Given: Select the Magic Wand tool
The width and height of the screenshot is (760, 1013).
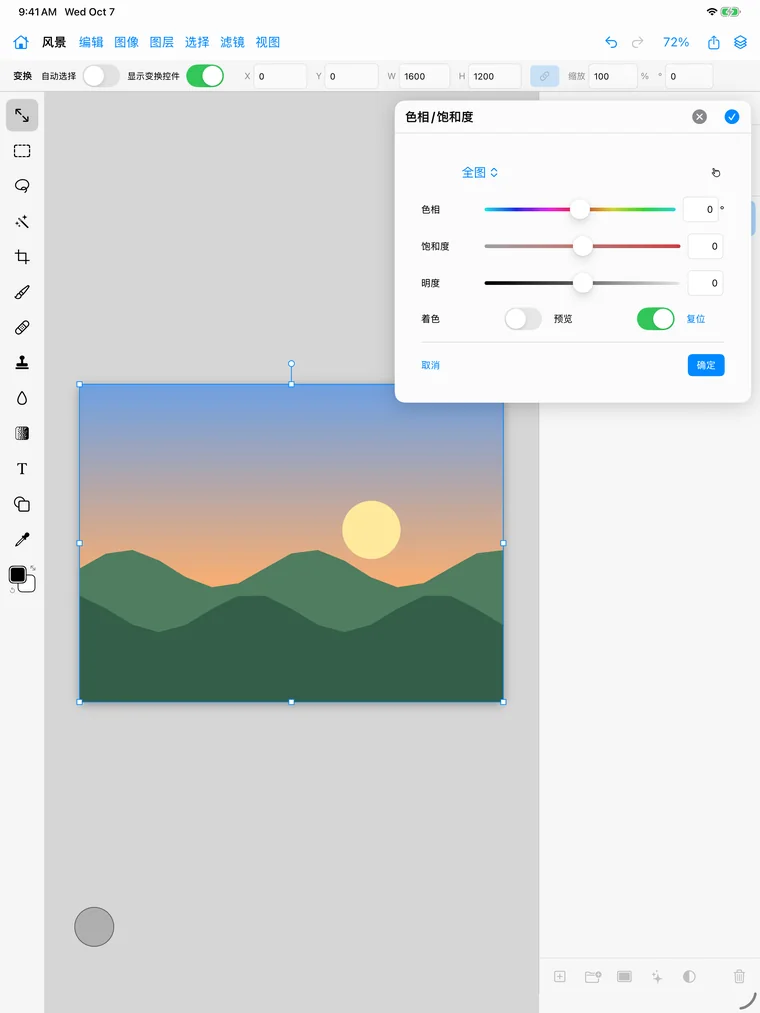Looking at the screenshot, I should click(22, 222).
